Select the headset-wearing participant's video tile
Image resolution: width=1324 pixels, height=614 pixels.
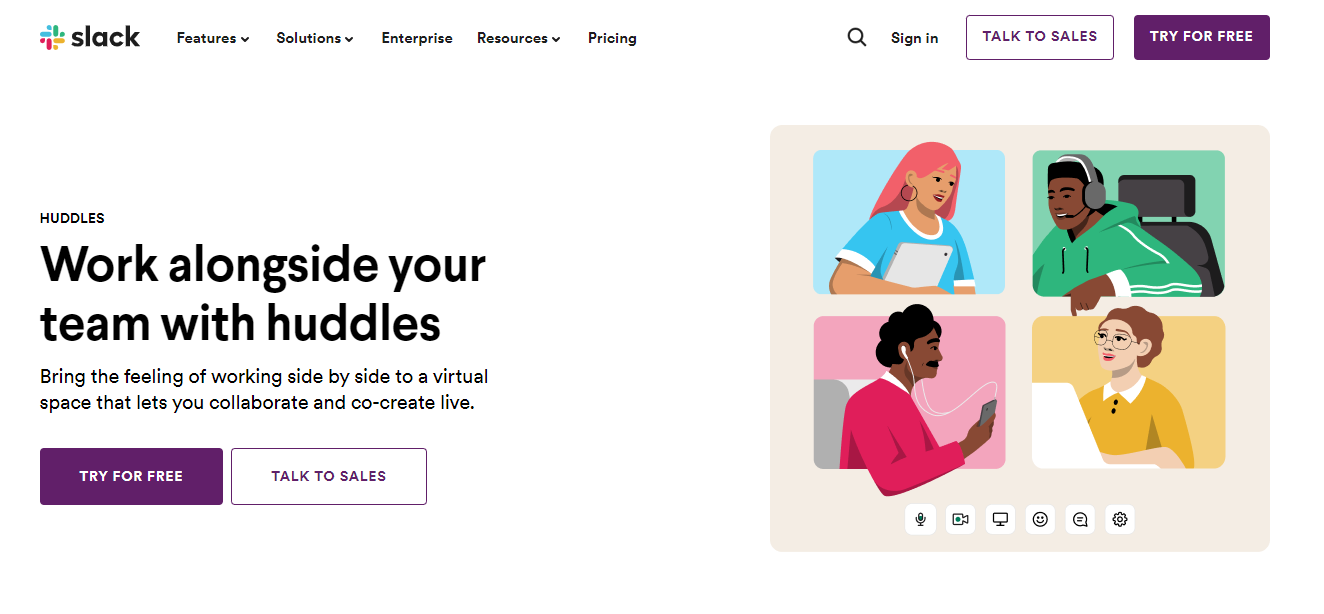coord(1128,221)
